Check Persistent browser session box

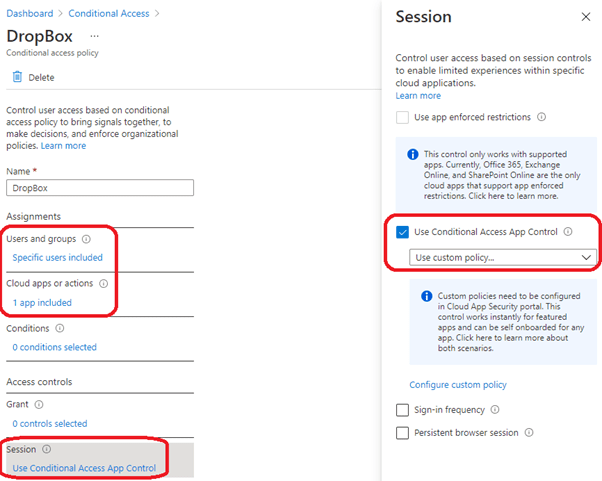403,433
